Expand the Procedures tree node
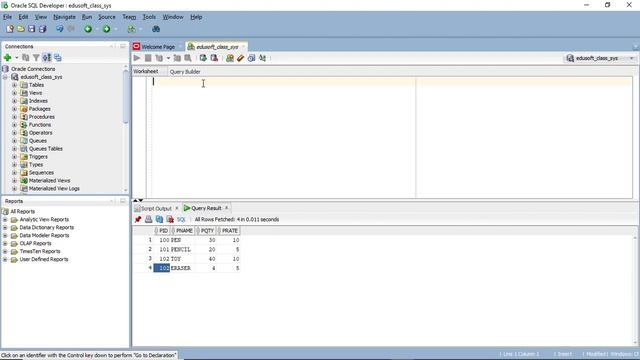The height and width of the screenshot is (360, 640). [14, 117]
